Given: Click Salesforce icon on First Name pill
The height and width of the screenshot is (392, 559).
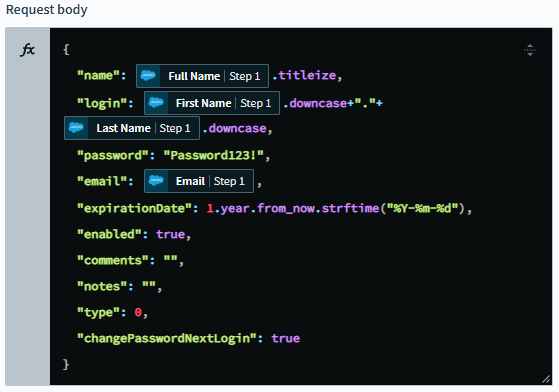Looking at the screenshot, I should tap(156, 103).
